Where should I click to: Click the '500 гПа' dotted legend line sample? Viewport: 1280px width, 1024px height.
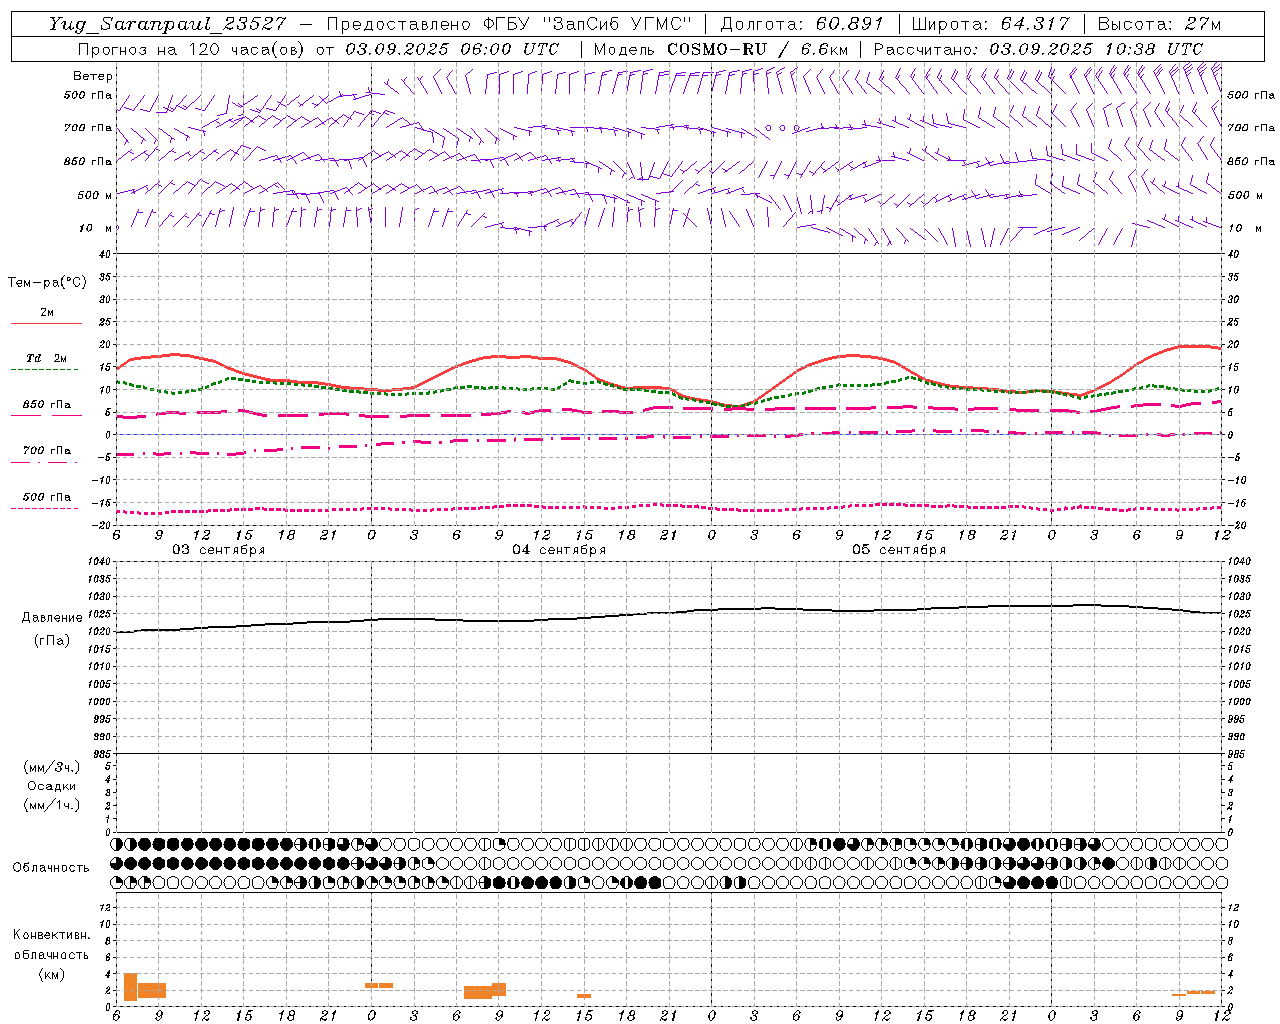(44, 508)
